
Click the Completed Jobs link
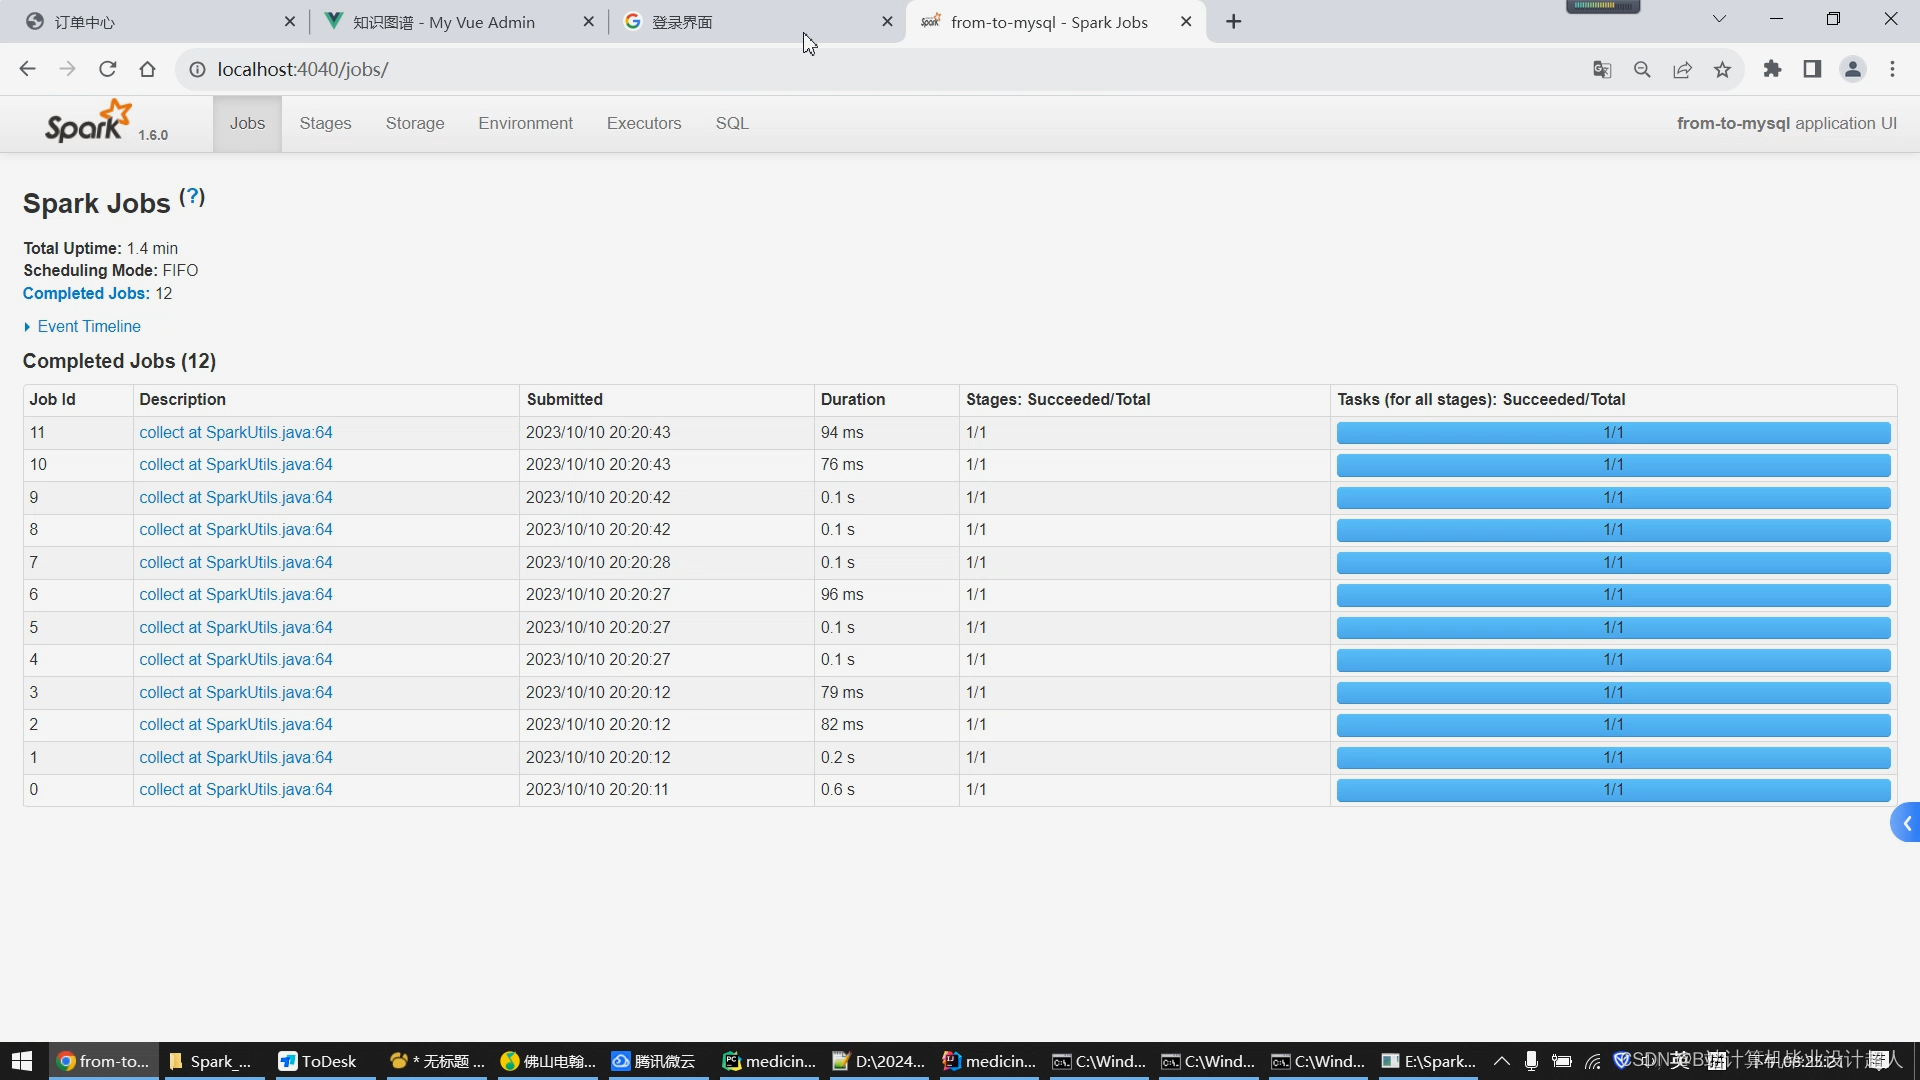pyautogui.click(x=86, y=293)
